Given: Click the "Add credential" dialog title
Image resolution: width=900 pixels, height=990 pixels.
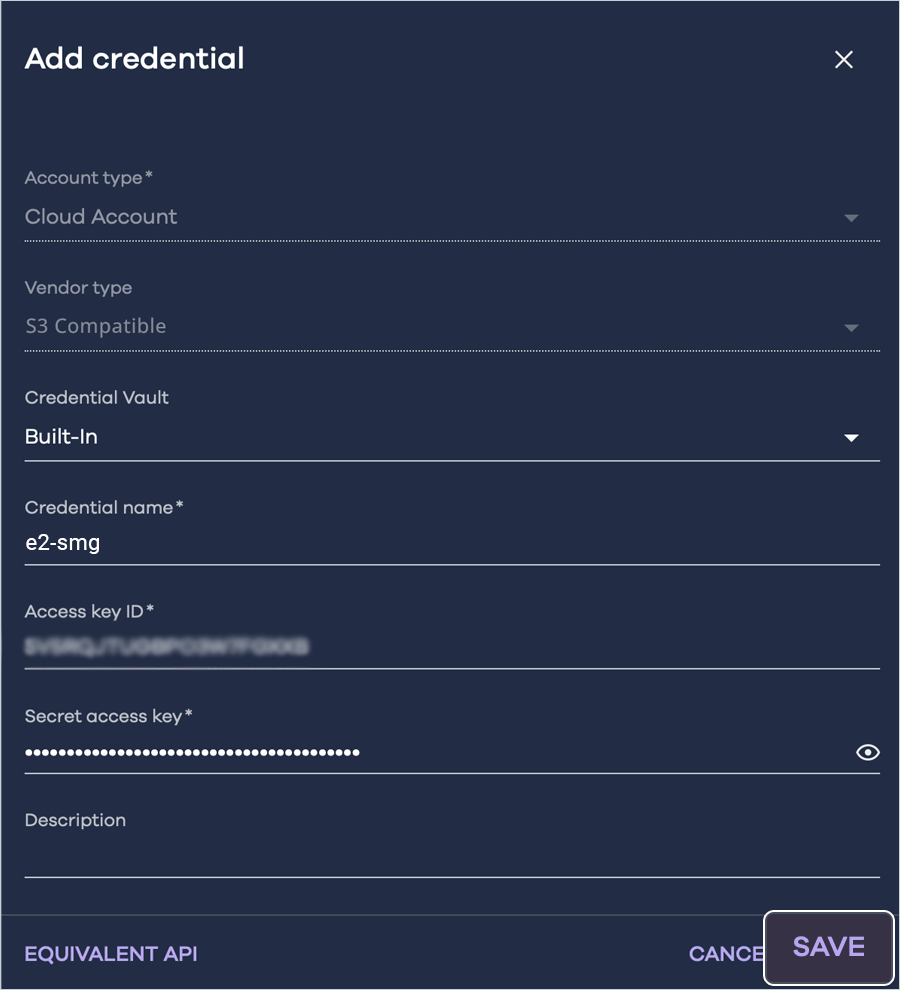Looking at the screenshot, I should tap(135, 58).
